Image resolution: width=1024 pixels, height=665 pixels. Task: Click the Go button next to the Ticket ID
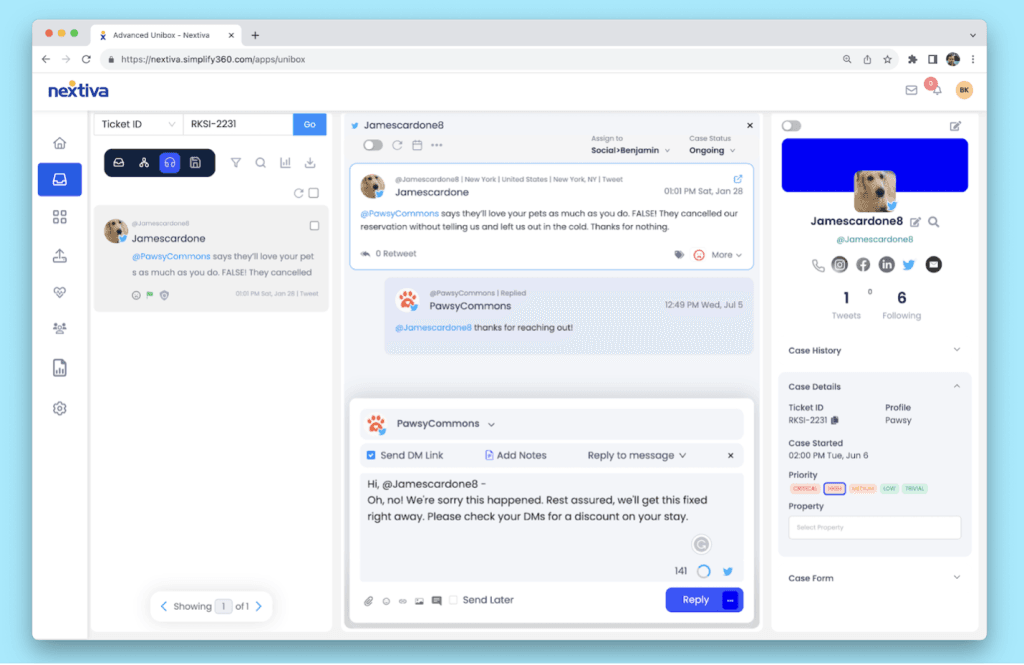point(309,124)
